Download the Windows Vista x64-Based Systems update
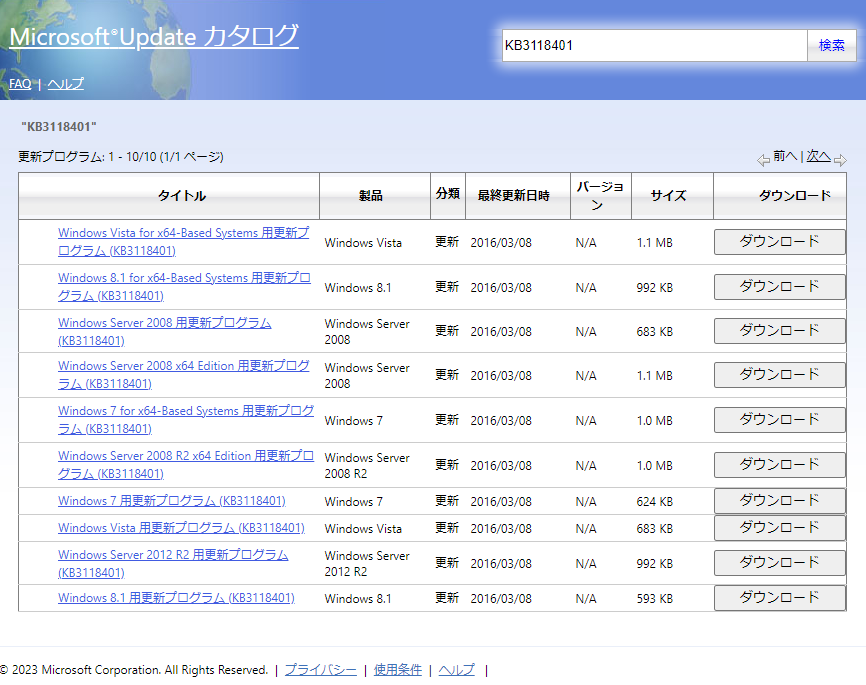 (779, 242)
